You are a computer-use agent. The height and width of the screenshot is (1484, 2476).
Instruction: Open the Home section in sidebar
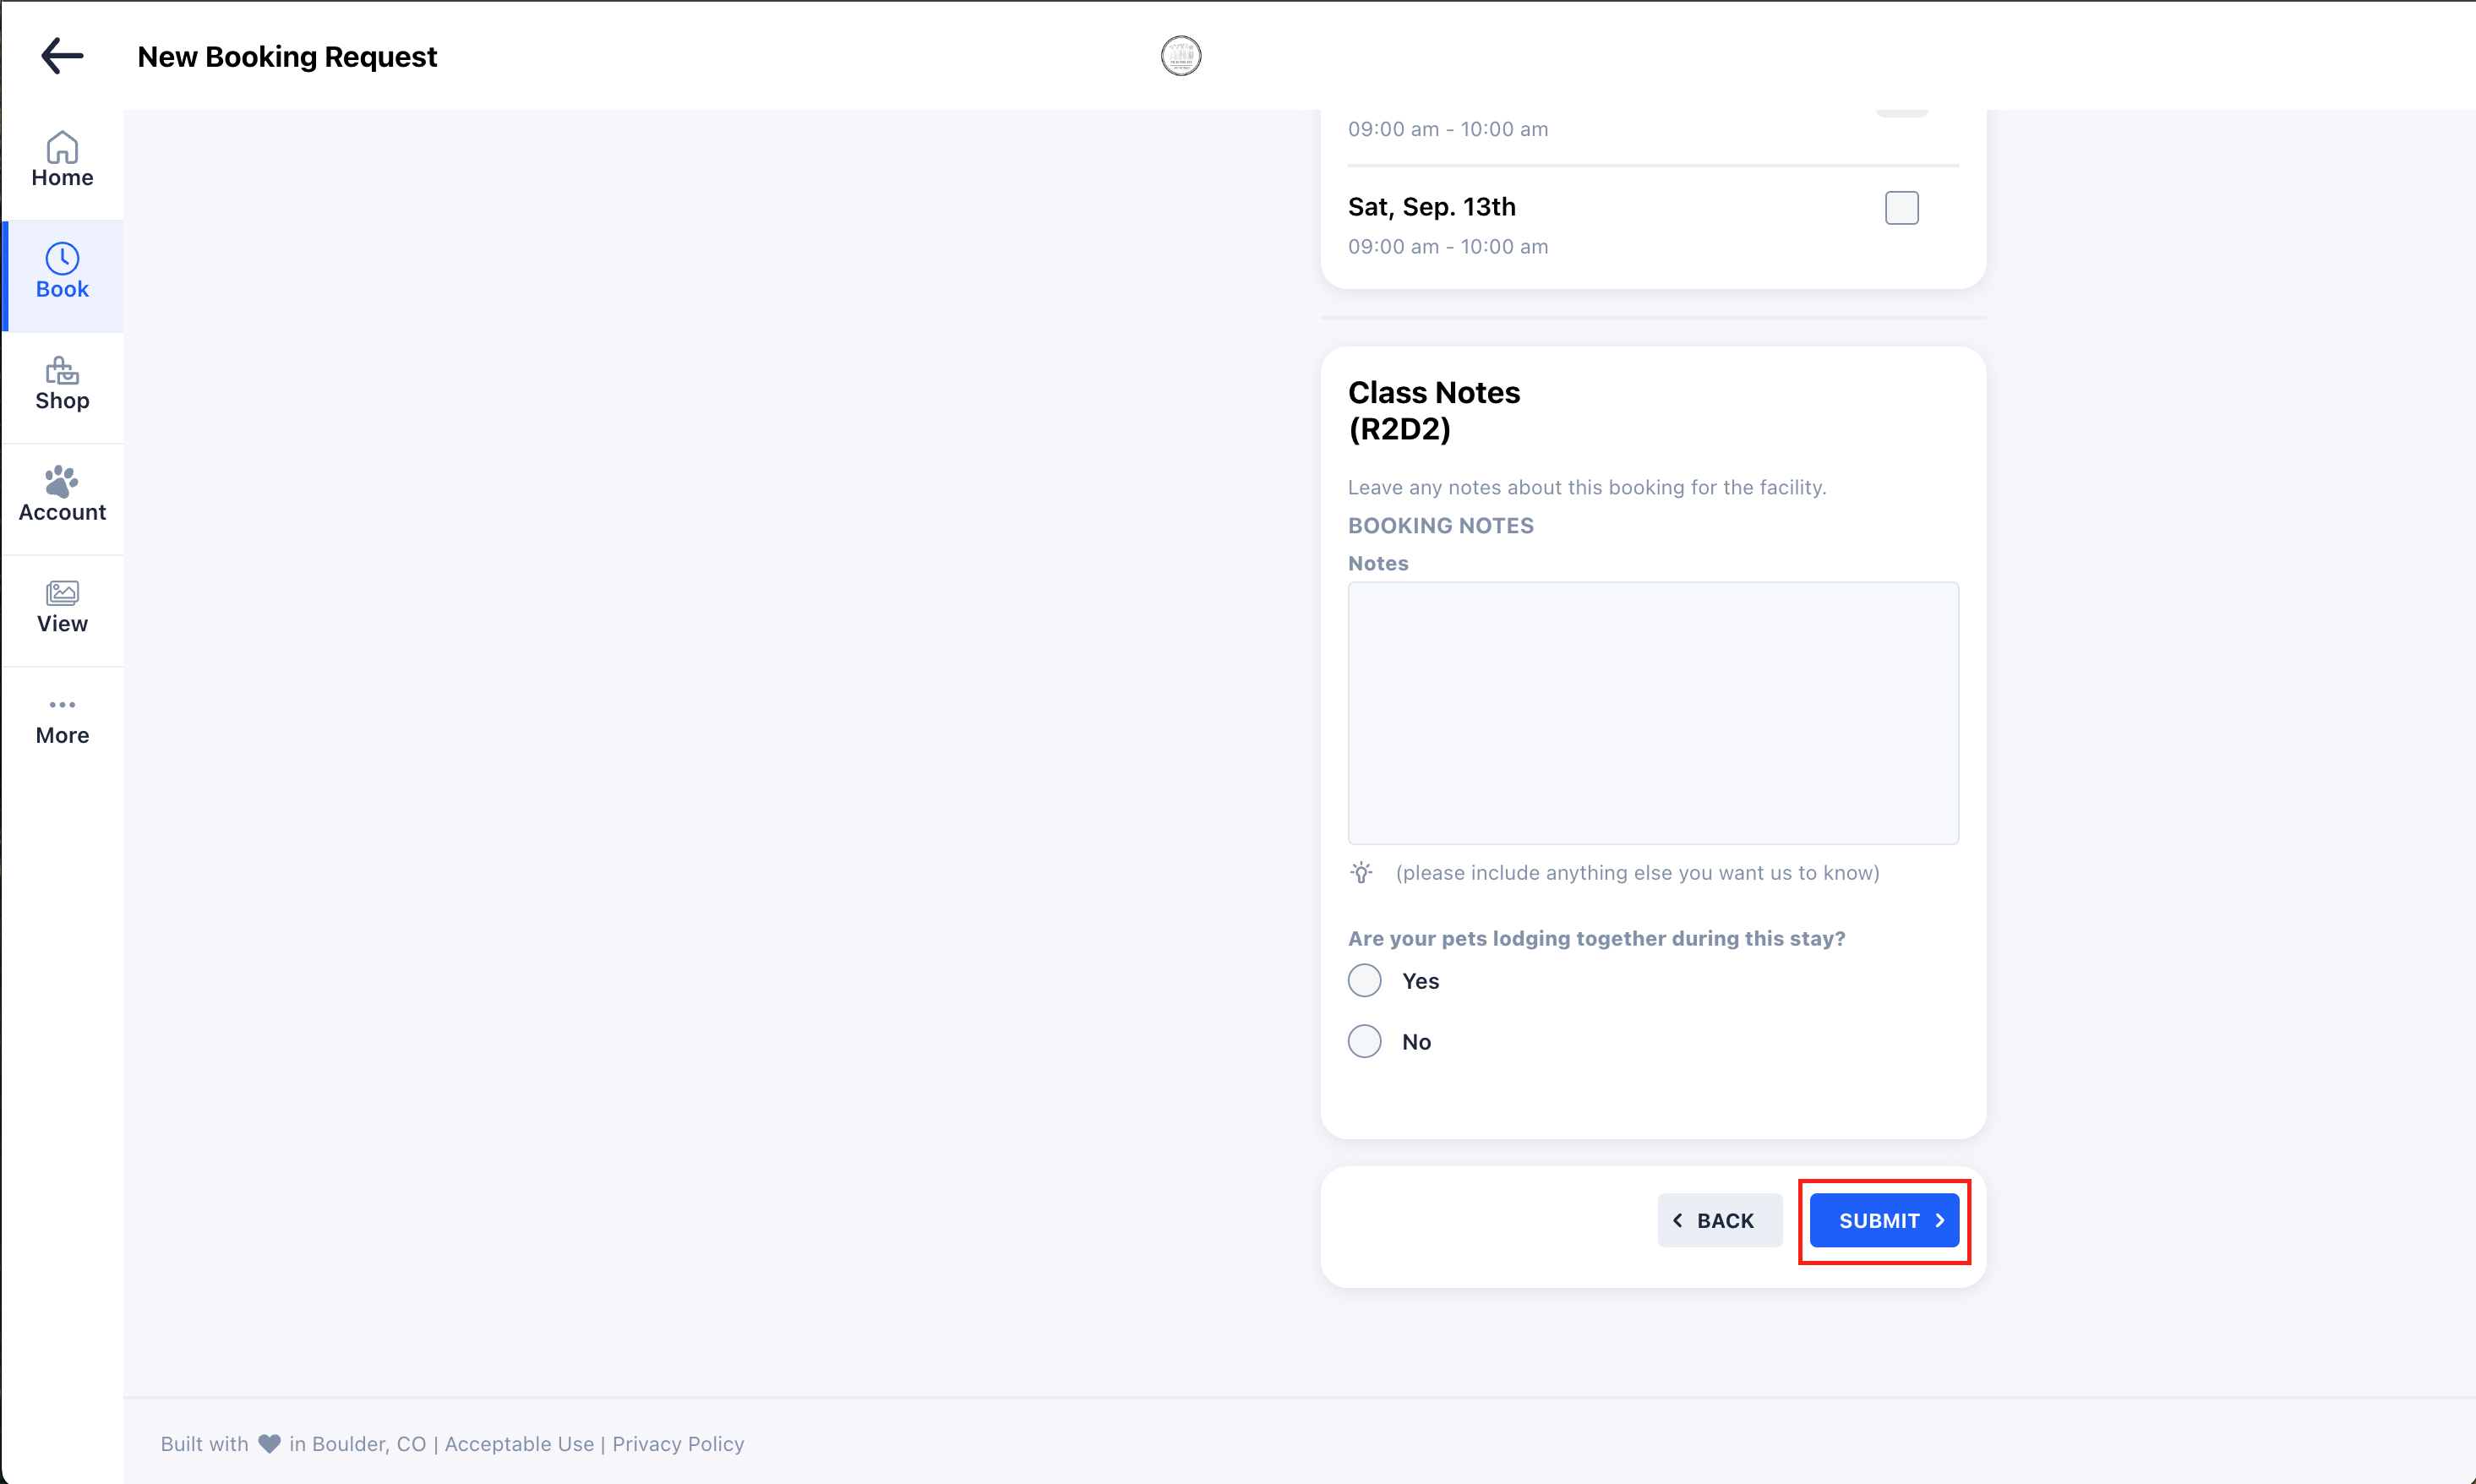tap(62, 160)
